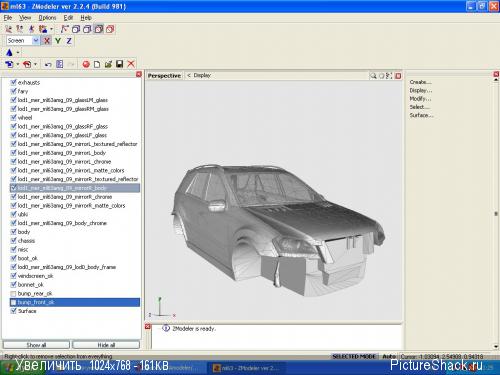Expand the Select... command group

(419, 107)
